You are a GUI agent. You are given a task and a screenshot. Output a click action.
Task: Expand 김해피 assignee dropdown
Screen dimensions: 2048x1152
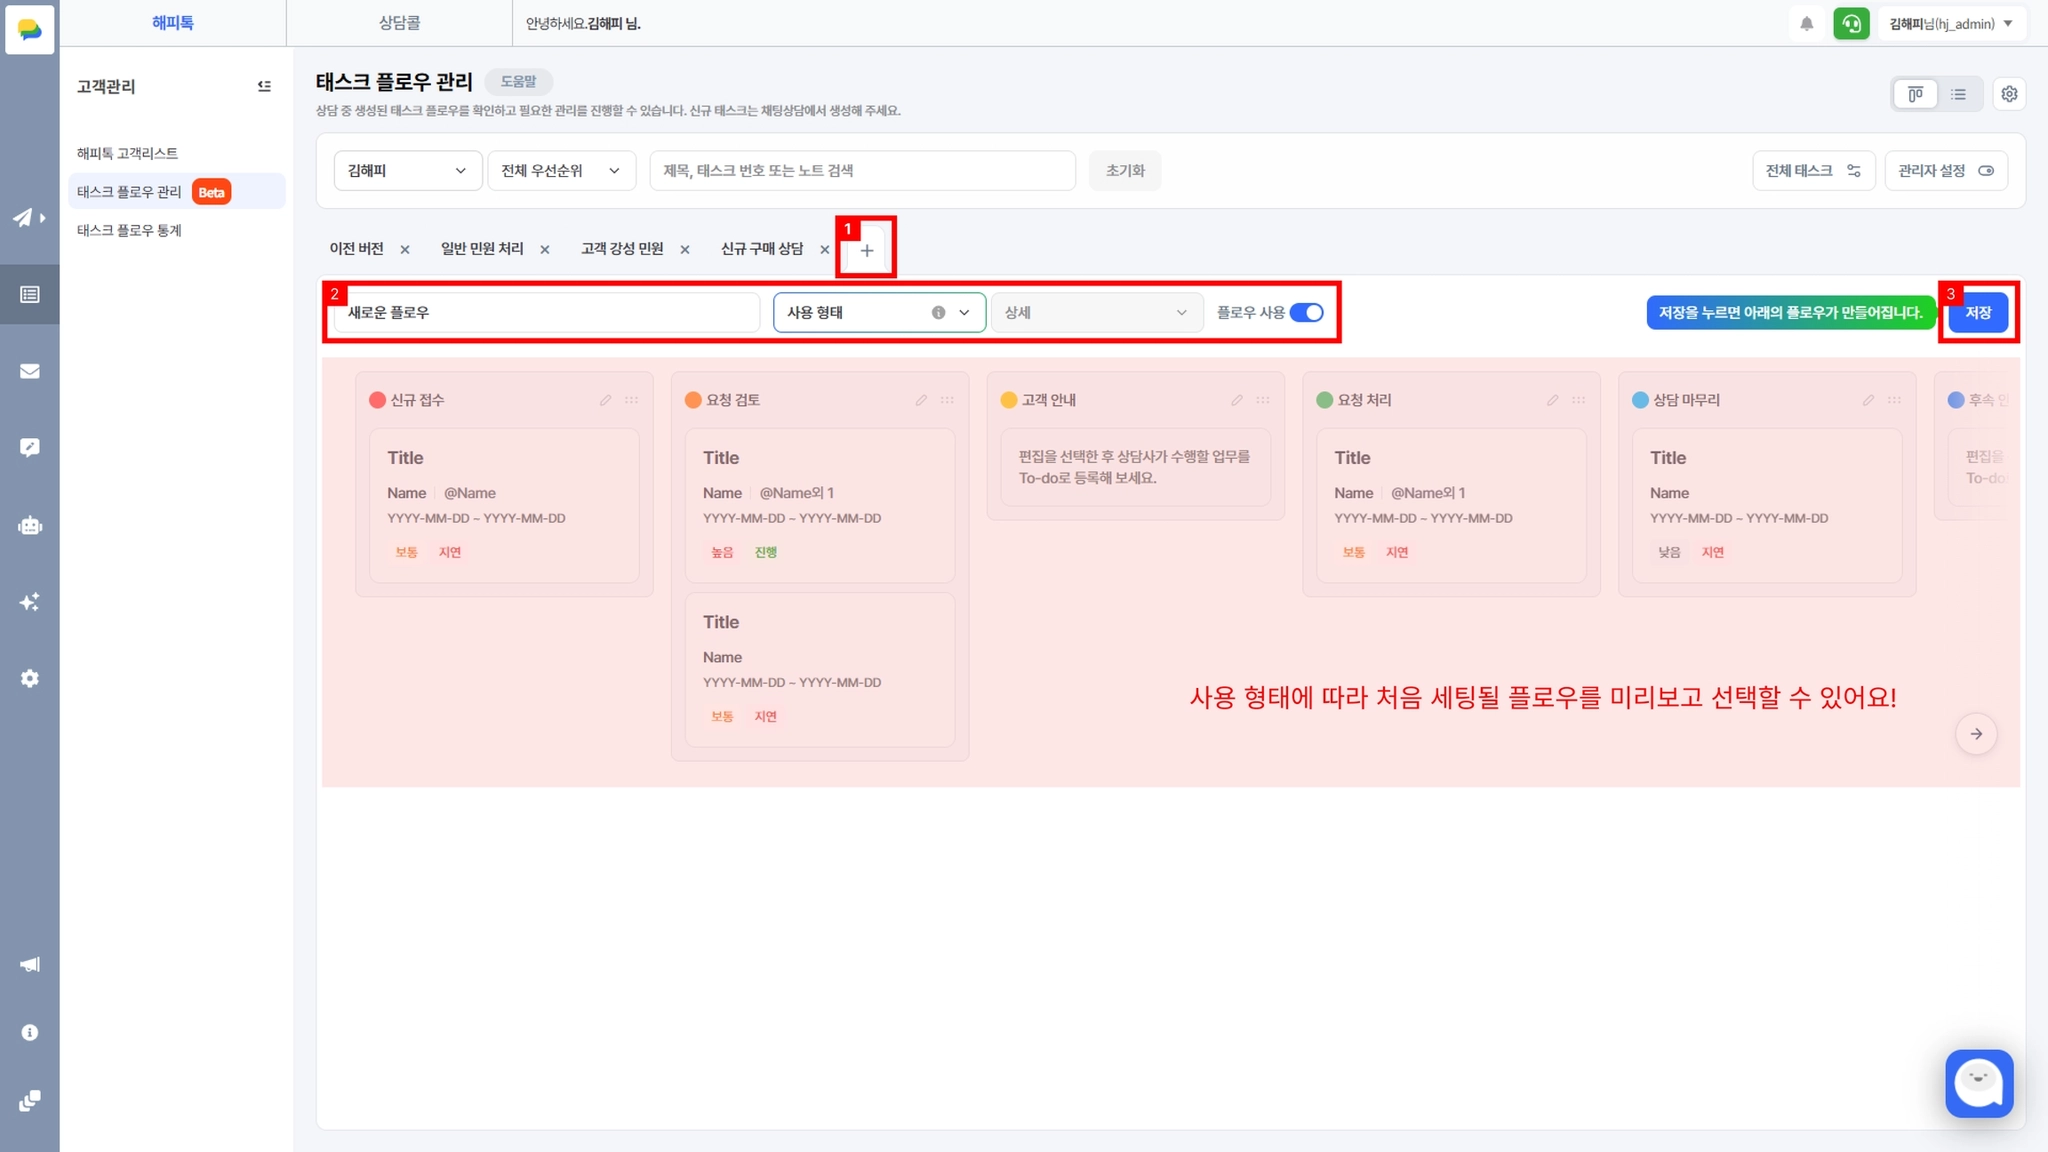tap(406, 171)
